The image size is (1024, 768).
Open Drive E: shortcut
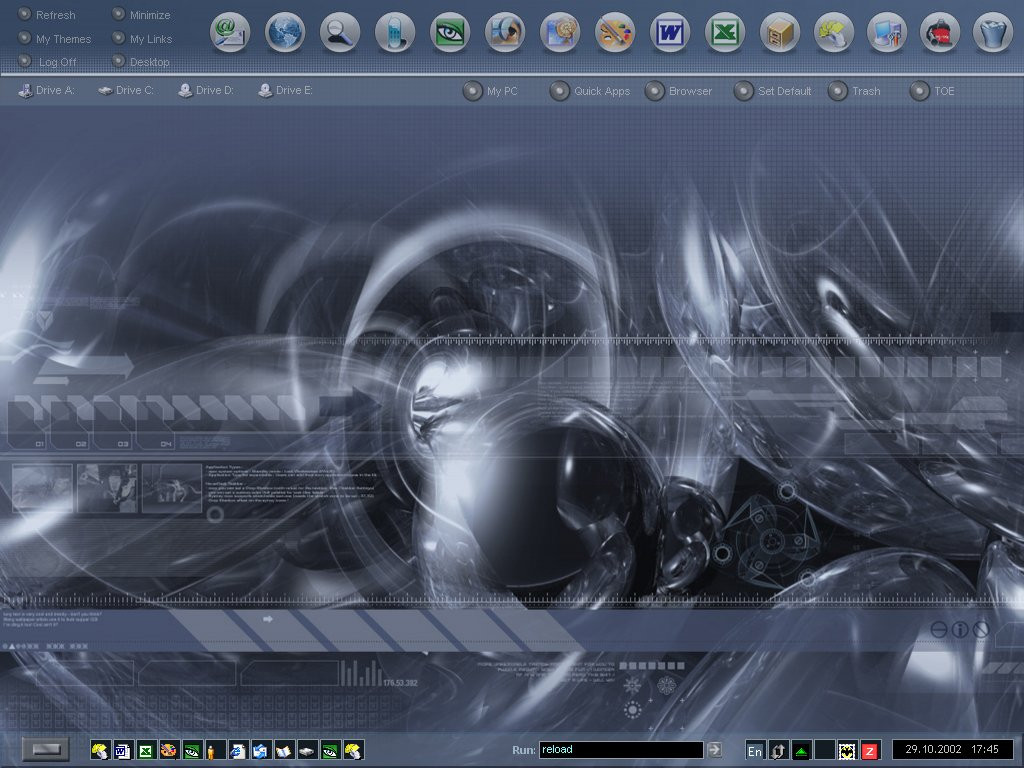tap(285, 90)
